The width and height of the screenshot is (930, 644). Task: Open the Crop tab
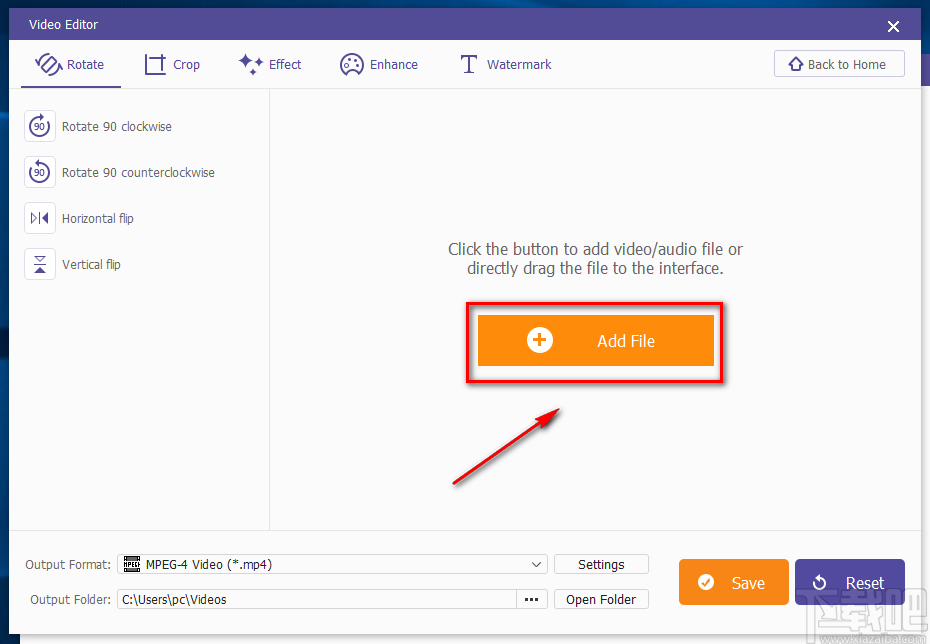(x=172, y=65)
